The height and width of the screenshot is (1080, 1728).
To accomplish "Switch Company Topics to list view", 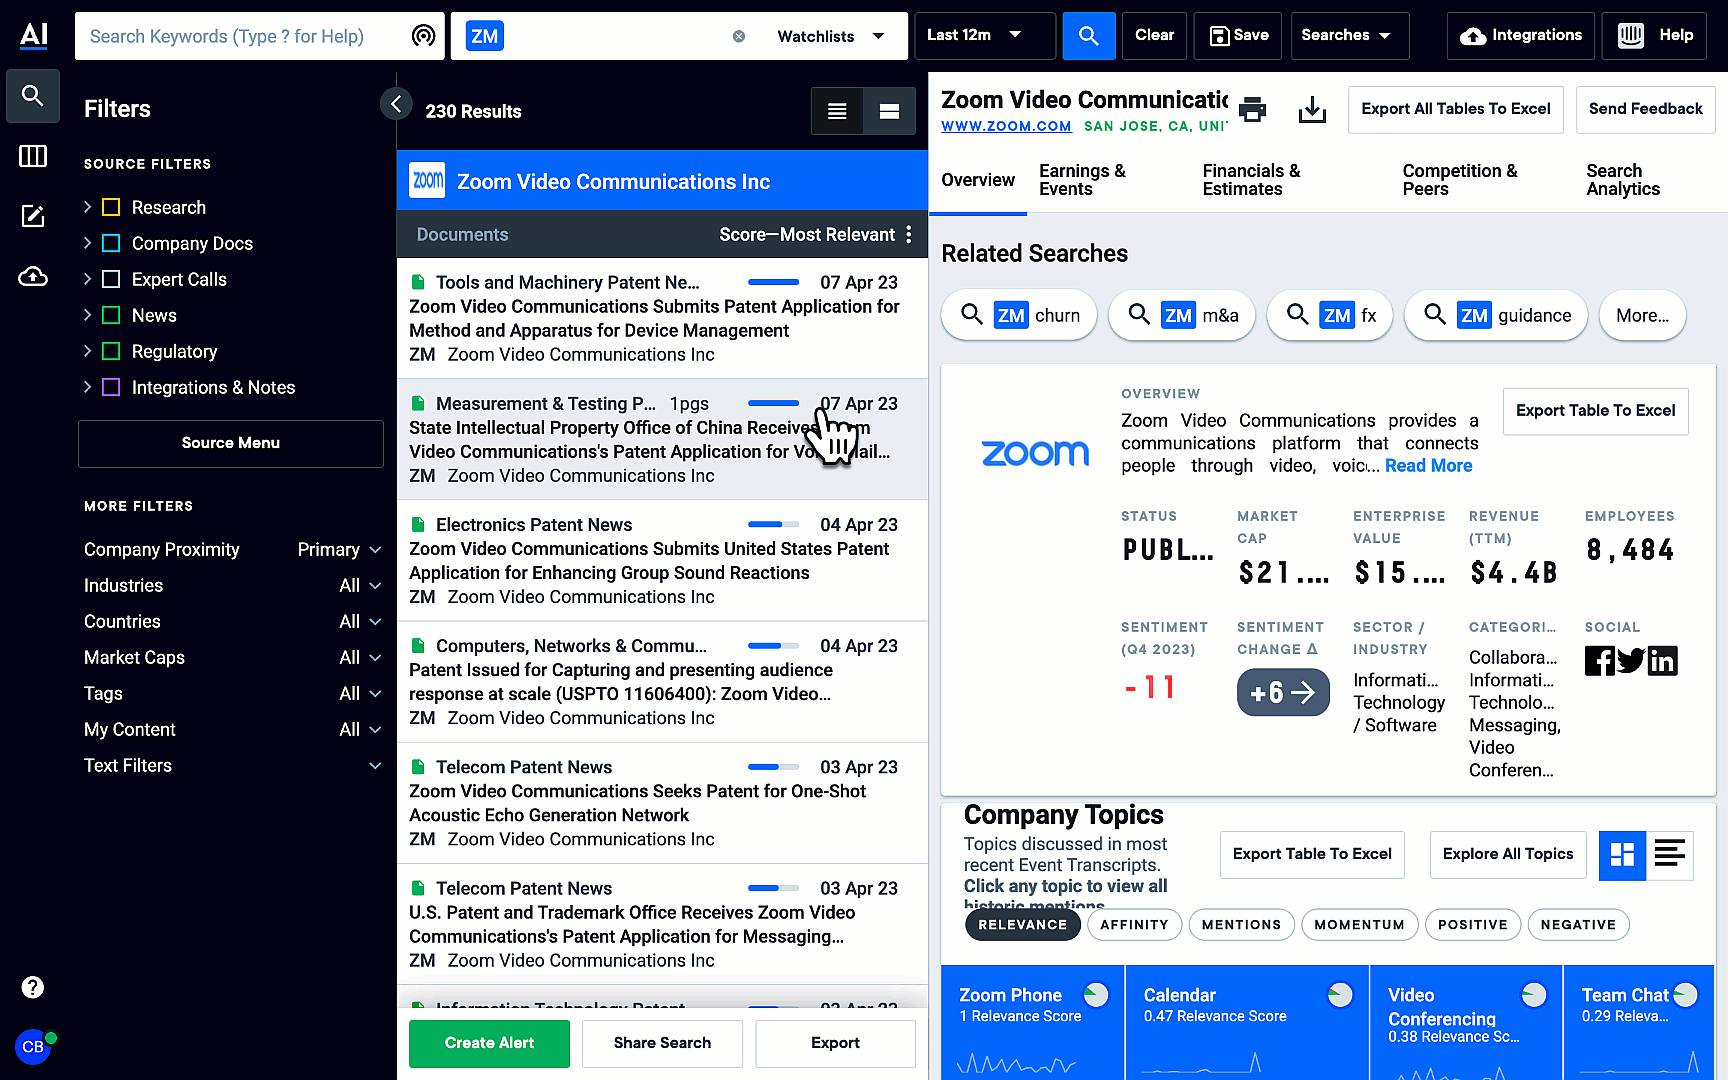I will tap(1670, 855).
